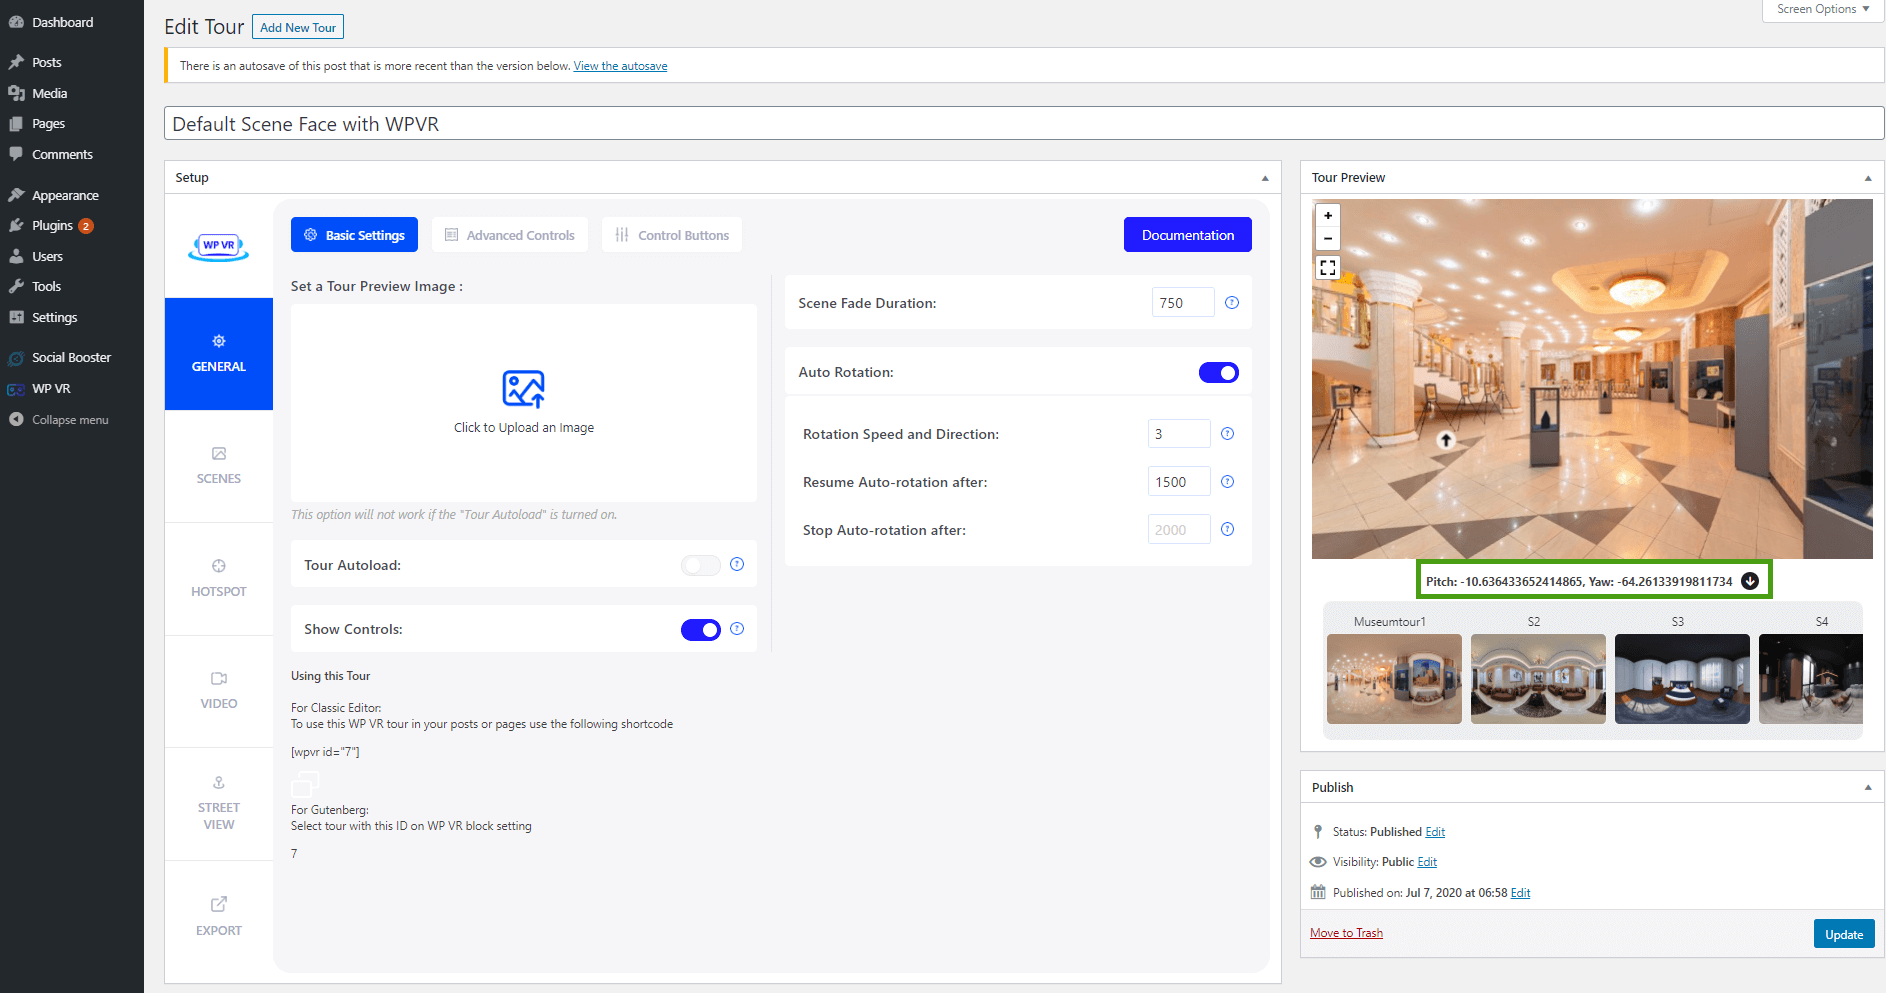Open the Appearance menu

coord(65,195)
